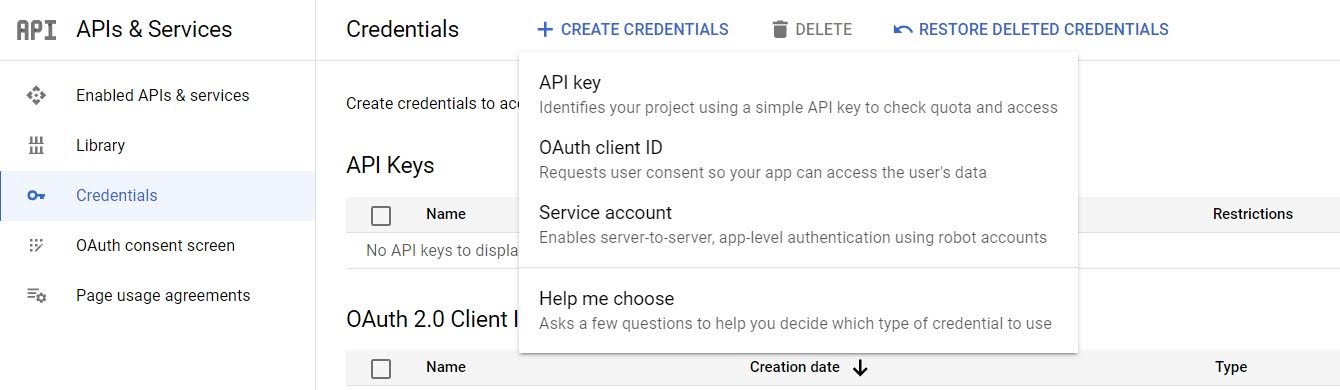This screenshot has width=1340, height=390.
Task: Click the 'No API keys to display' text
Action: 442,251
